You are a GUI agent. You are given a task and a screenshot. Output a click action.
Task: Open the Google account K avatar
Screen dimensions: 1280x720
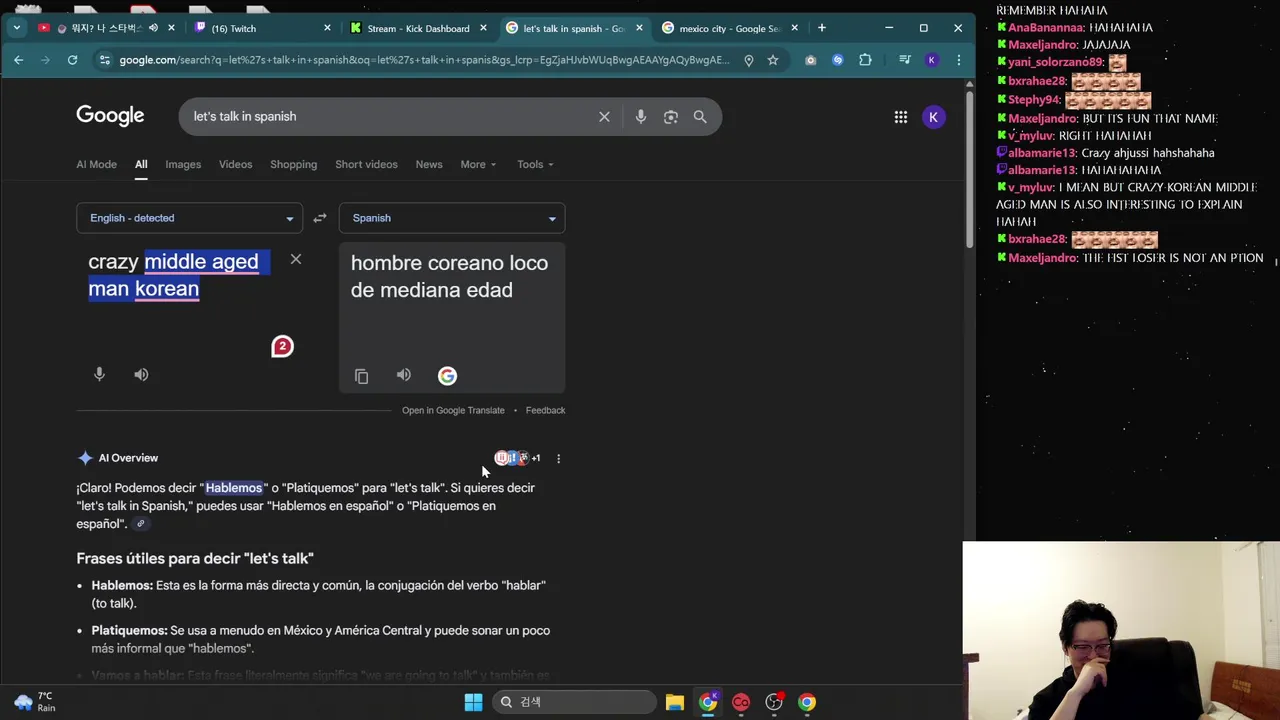933,117
